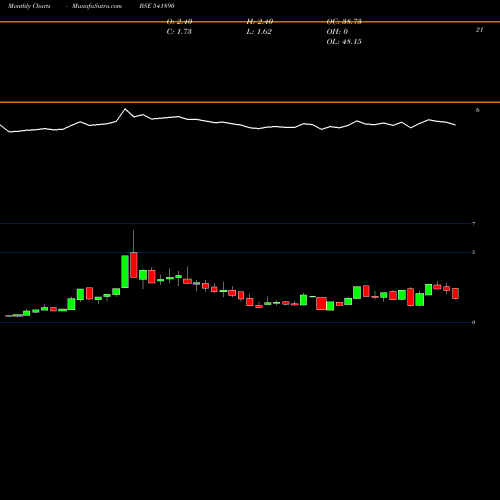Select the last red candle at the right end of the chart
Image resolution: width=500 pixels, height=500 pixels.
pos(455,294)
